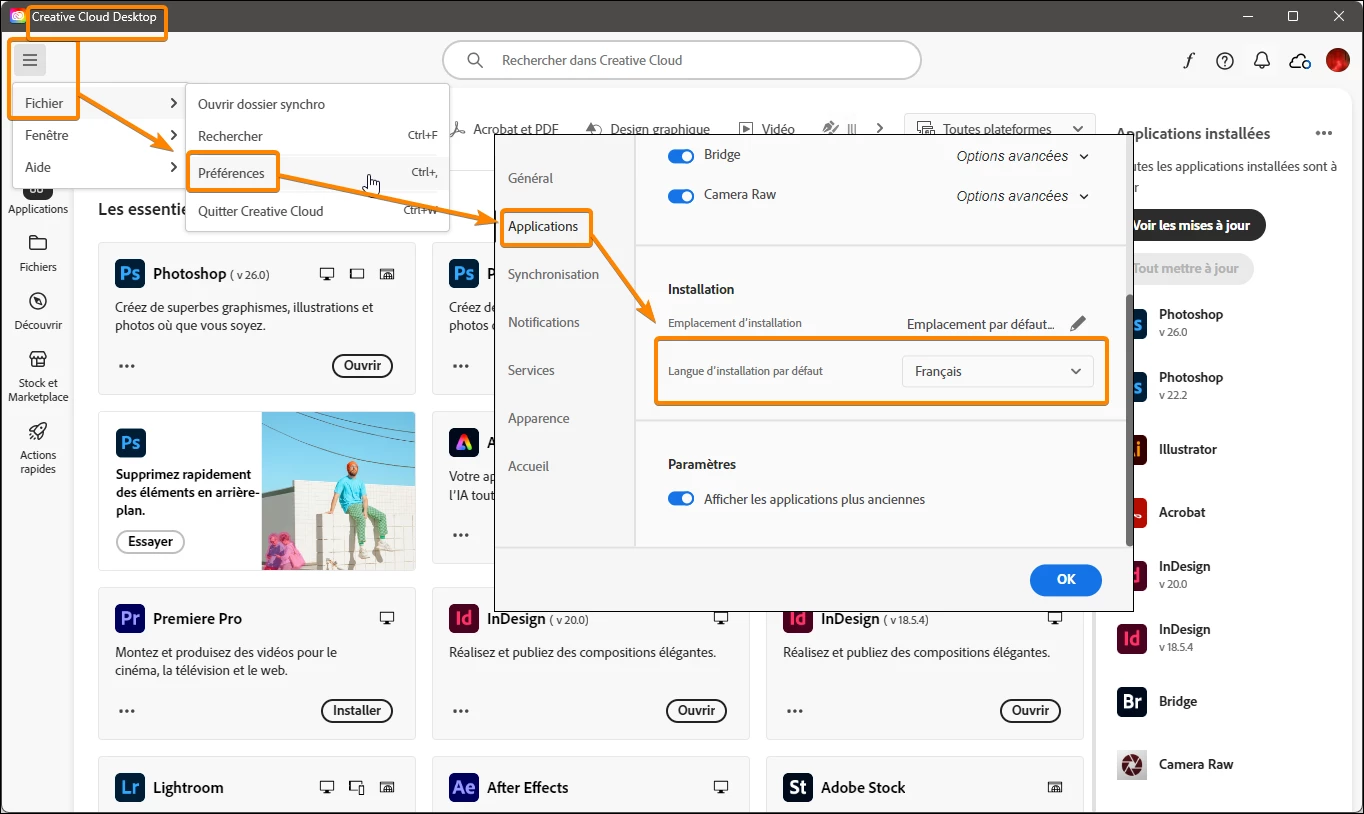Click OK in preferences dialog
The image size is (1364, 814).
coord(1066,579)
